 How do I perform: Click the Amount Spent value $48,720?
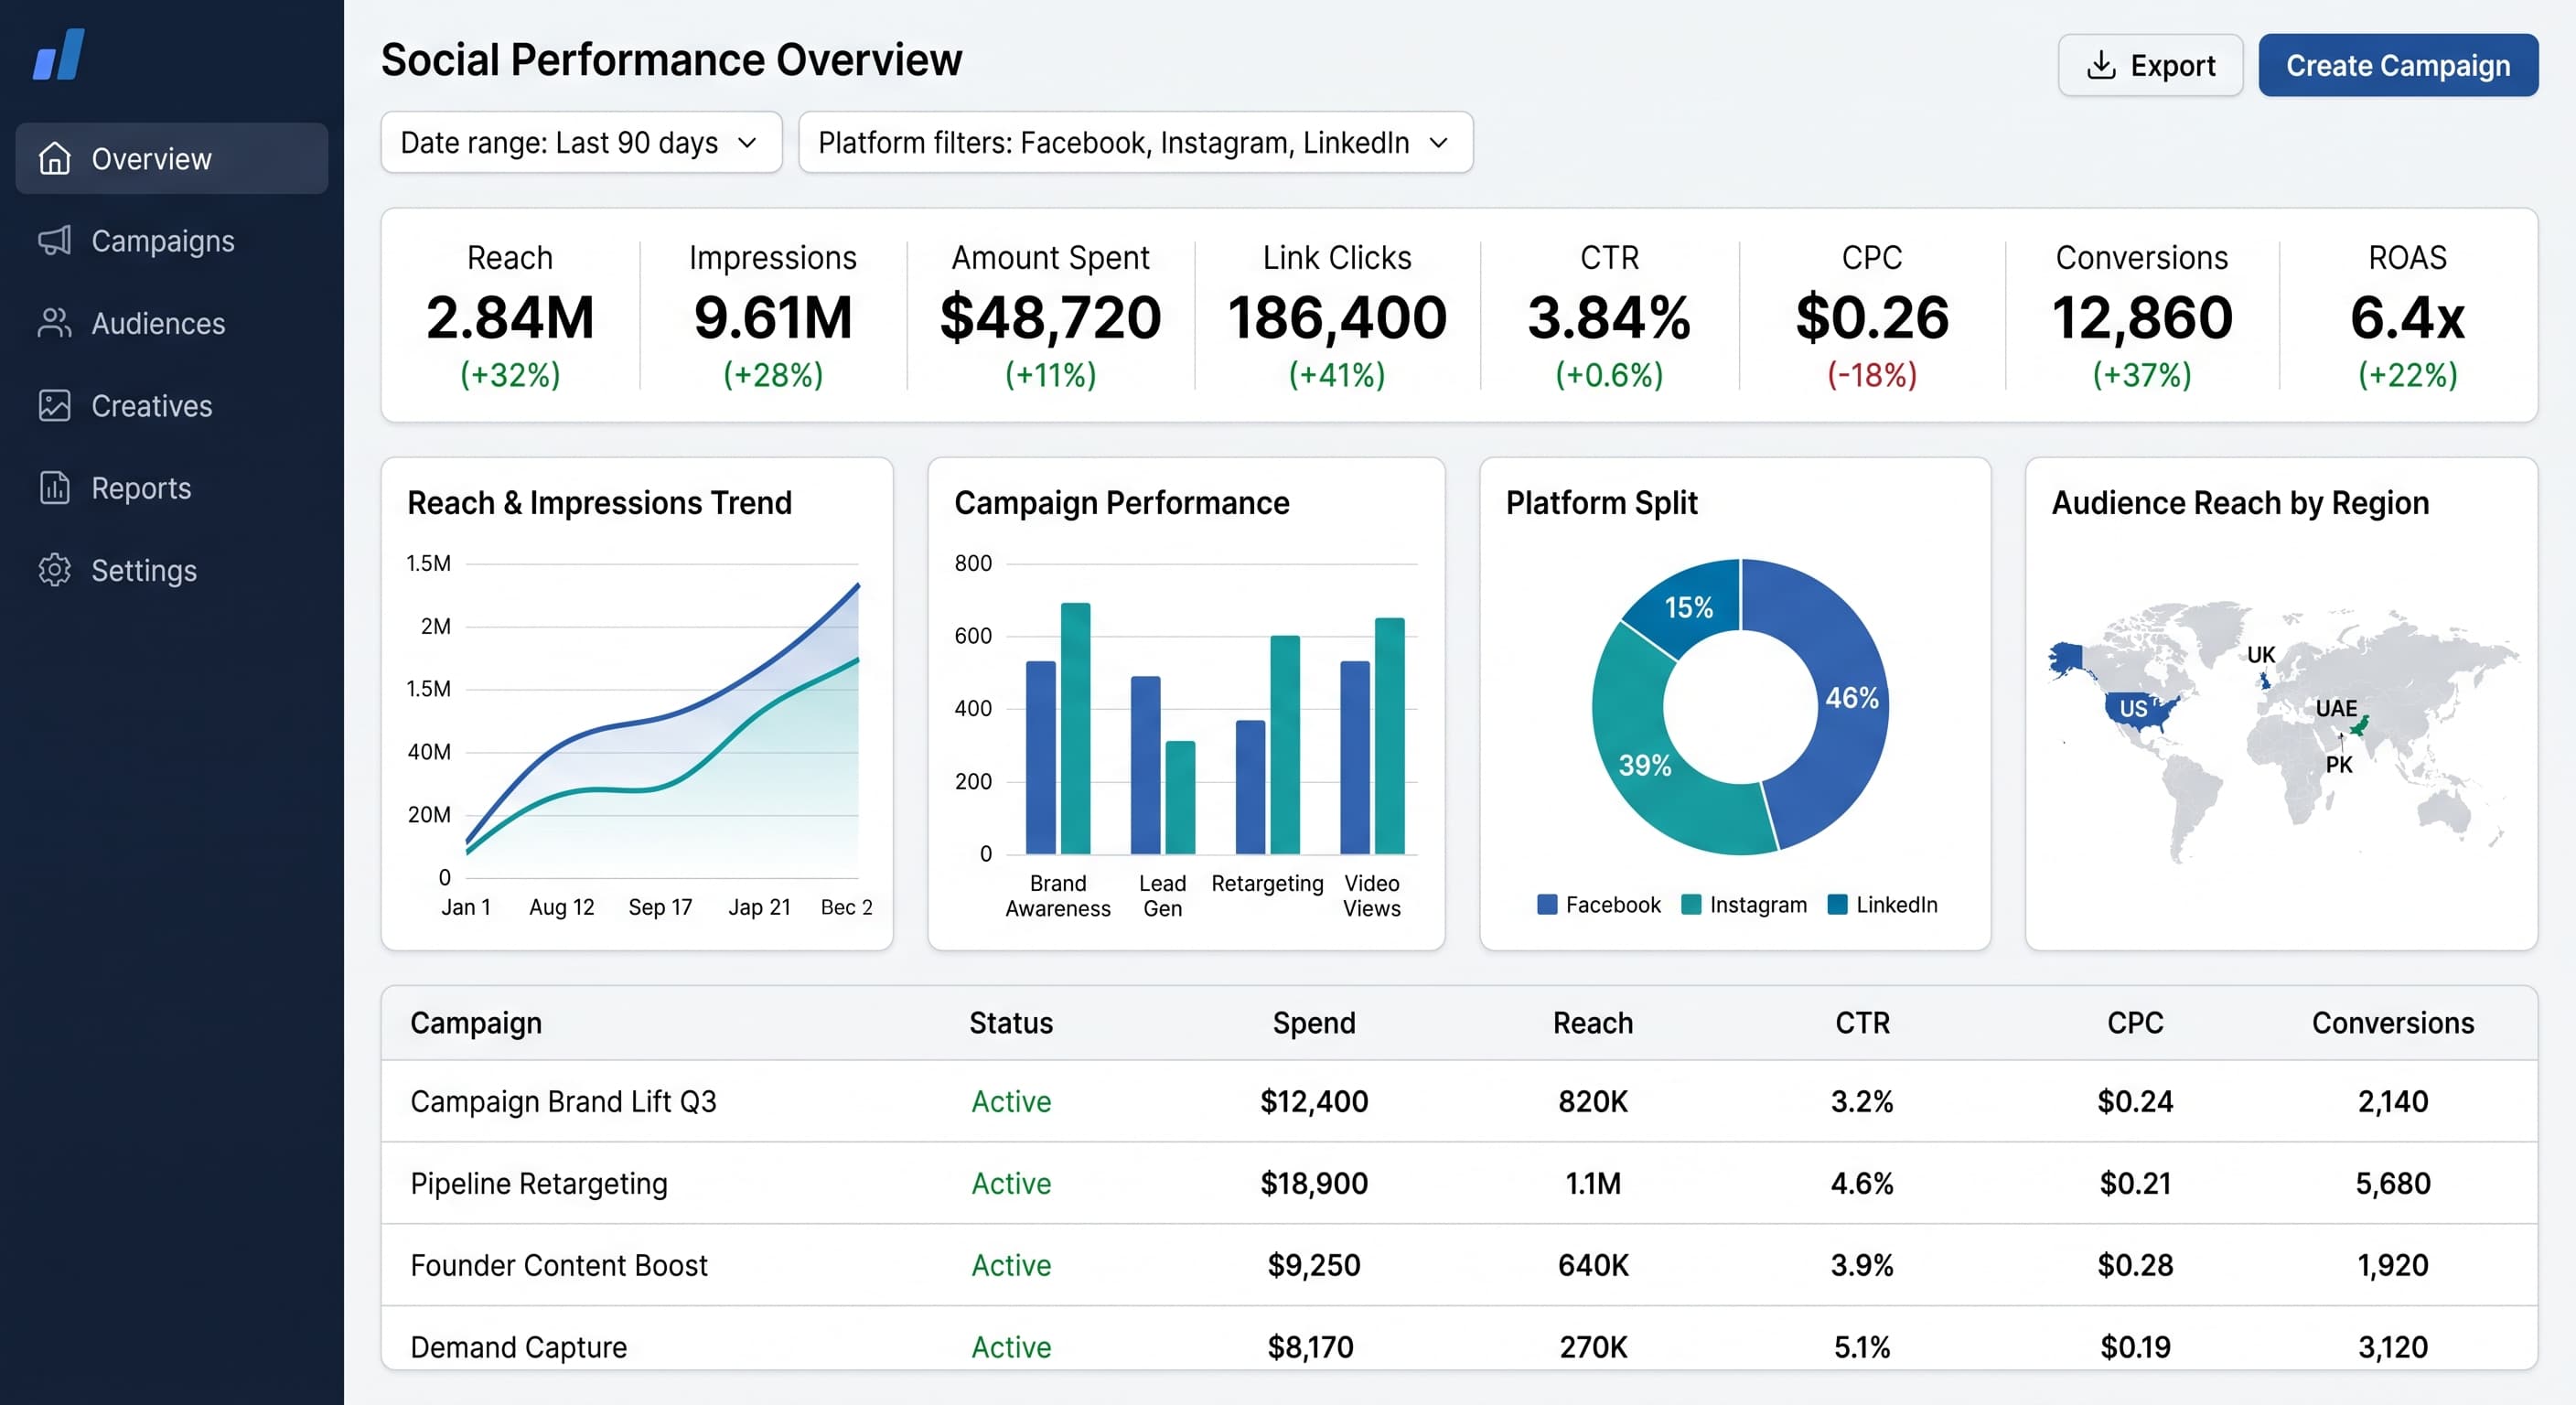click(1050, 317)
